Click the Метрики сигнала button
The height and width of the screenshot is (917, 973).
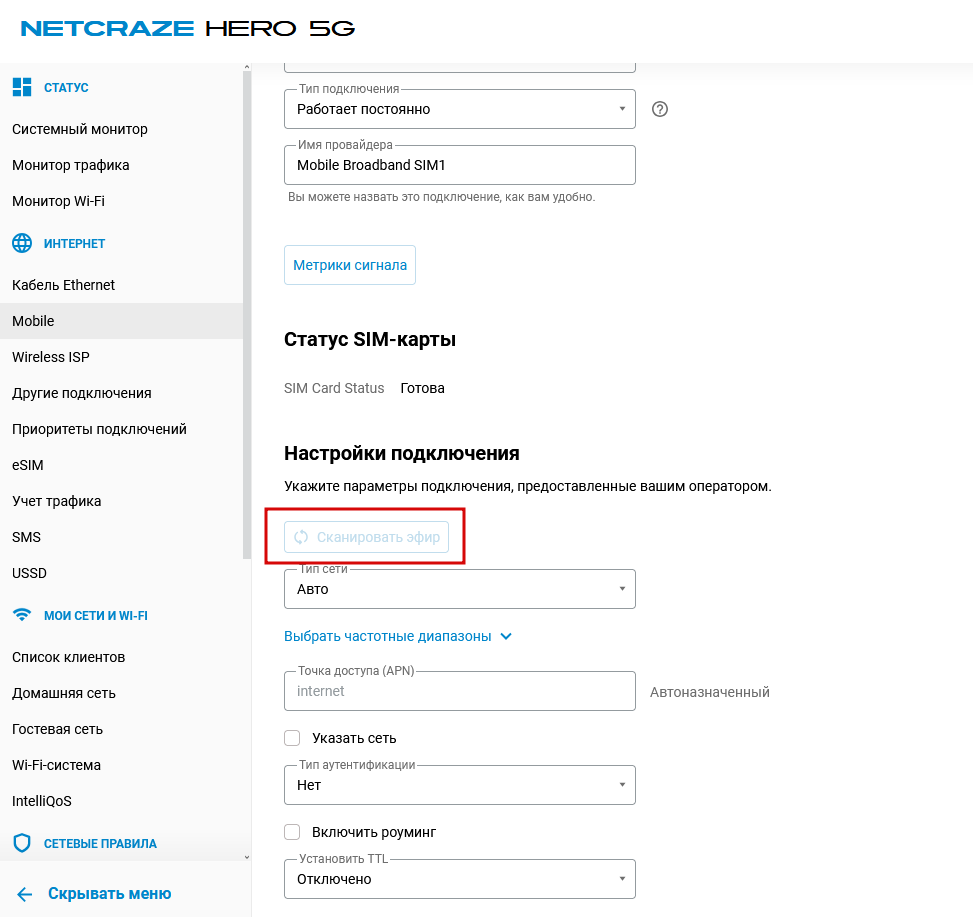350,266
